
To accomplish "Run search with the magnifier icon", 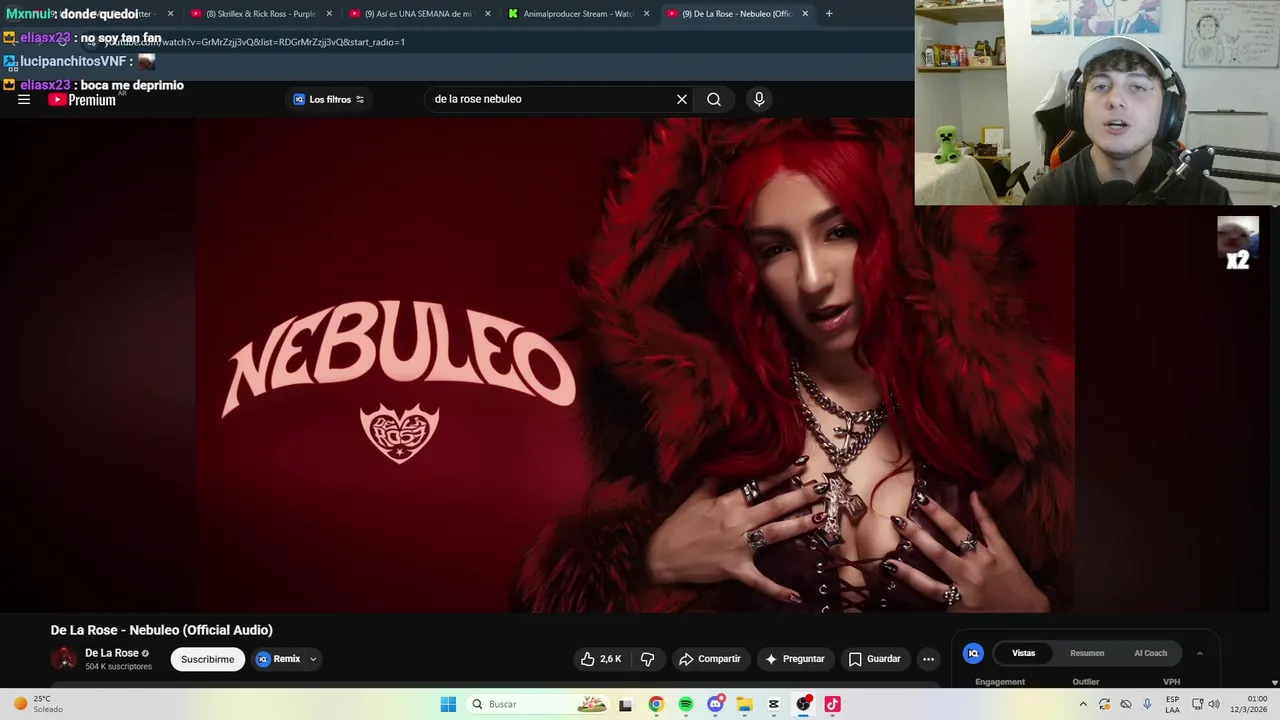I will pos(714,99).
